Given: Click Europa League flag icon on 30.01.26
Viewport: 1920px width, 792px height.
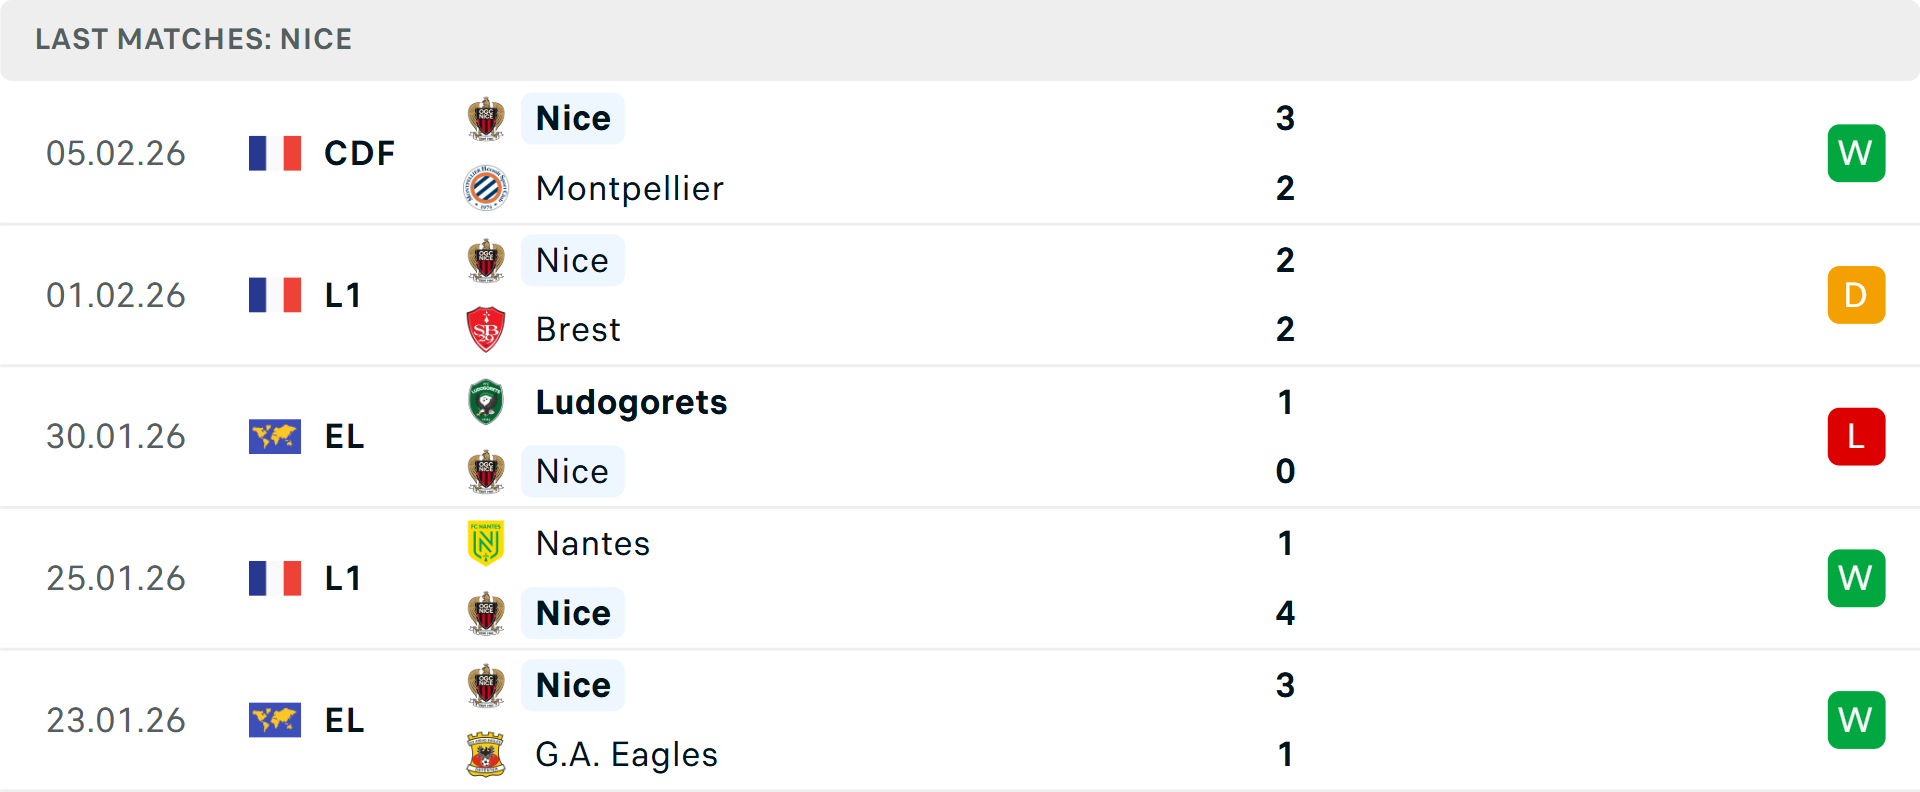Looking at the screenshot, I should pyautogui.click(x=275, y=437).
